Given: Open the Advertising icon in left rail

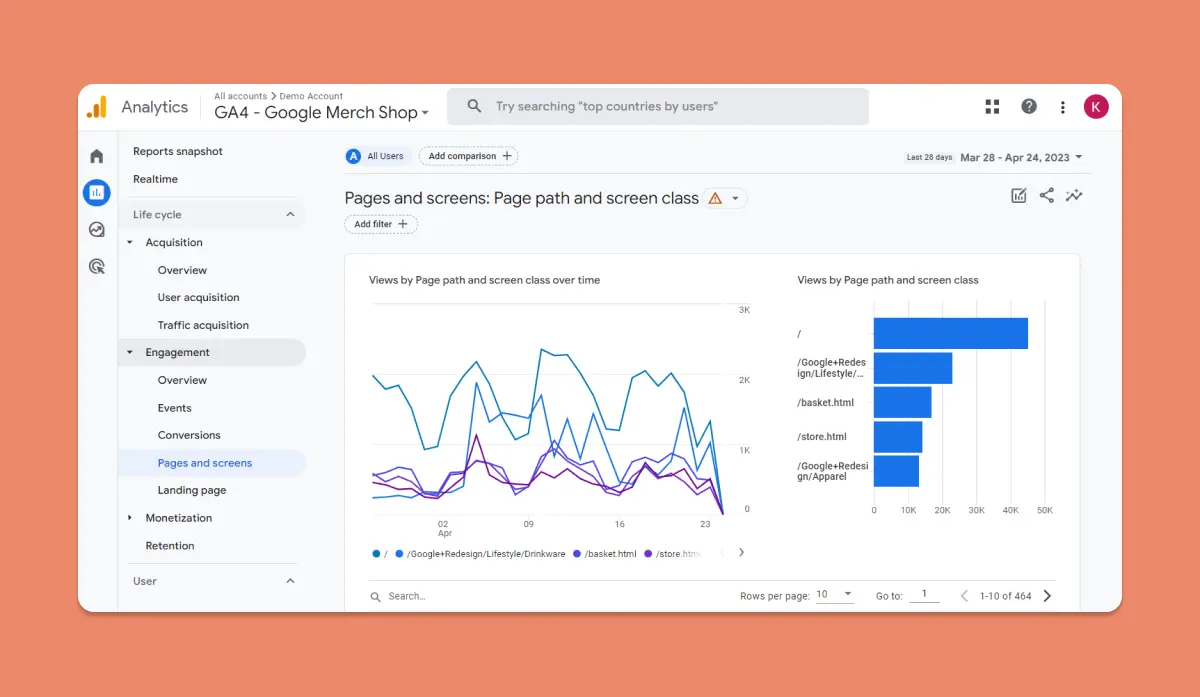Looking at the screenshot, I should click(x=97, y=266).
